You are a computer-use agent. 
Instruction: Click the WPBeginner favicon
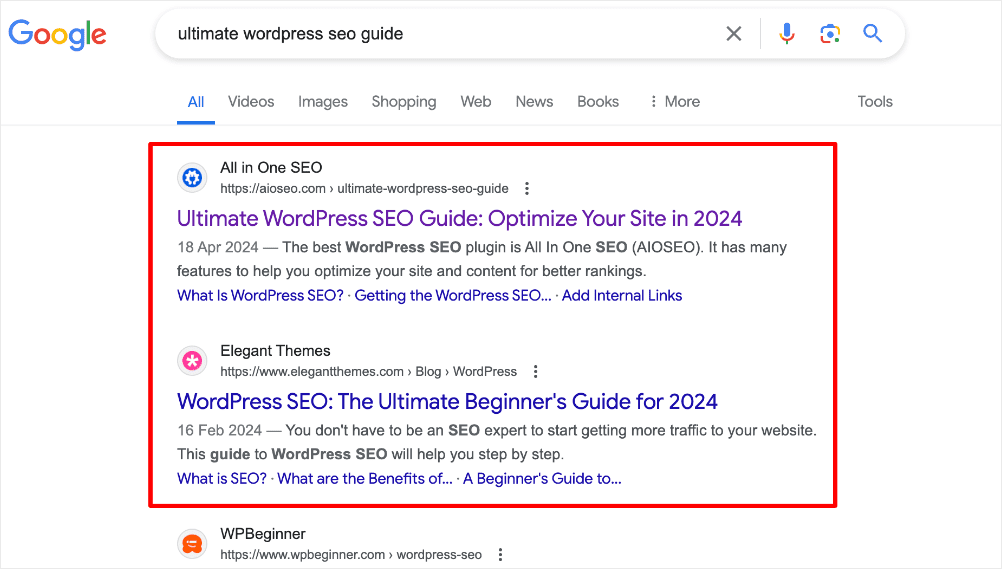pos(192,543)
